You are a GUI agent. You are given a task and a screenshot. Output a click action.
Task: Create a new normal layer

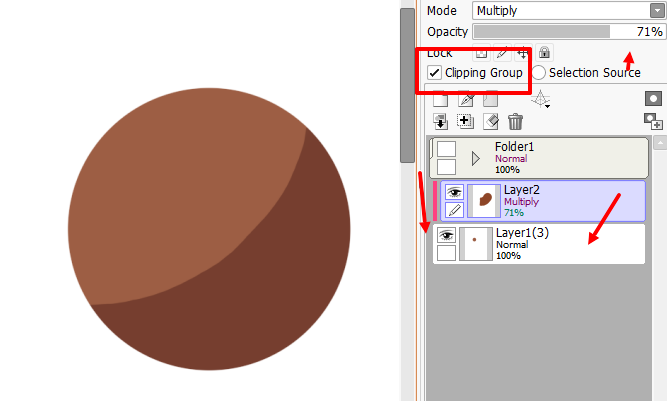point(440,99)
